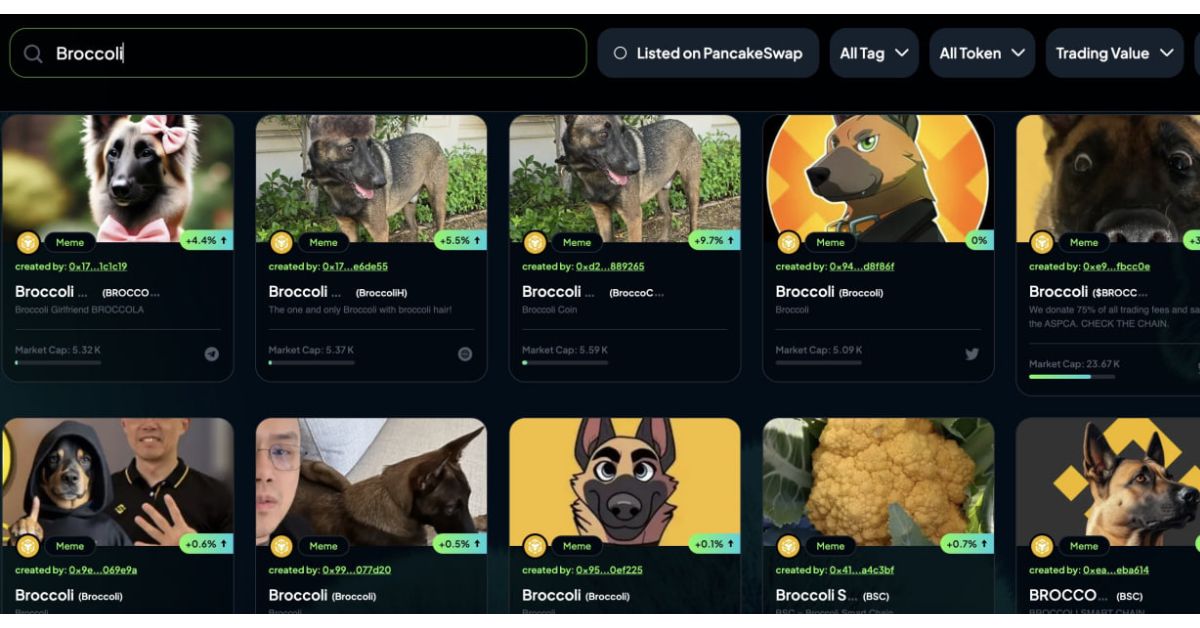Open cauliflower Broccoli S token thumbnail
The width and height of the screenshot is (1200, 628).
click(x=878, y=482)
